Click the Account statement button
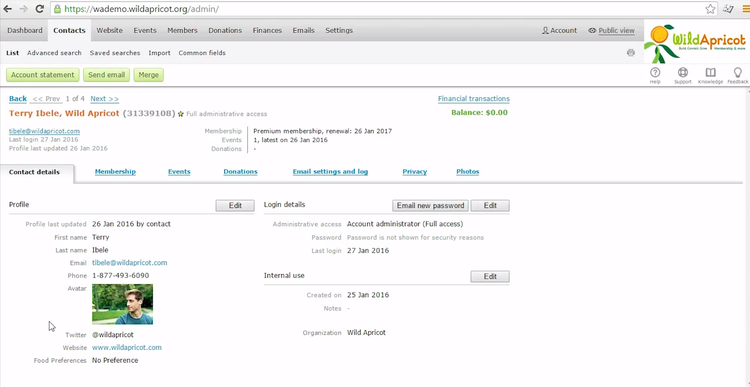The width and height of the screenshot is (750, 387). pos(43,75)
